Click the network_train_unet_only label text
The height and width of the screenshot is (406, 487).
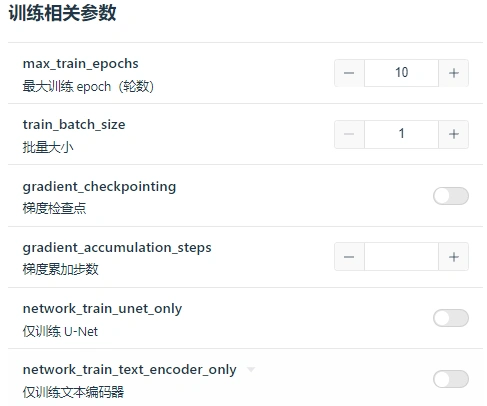pos(102,309)
